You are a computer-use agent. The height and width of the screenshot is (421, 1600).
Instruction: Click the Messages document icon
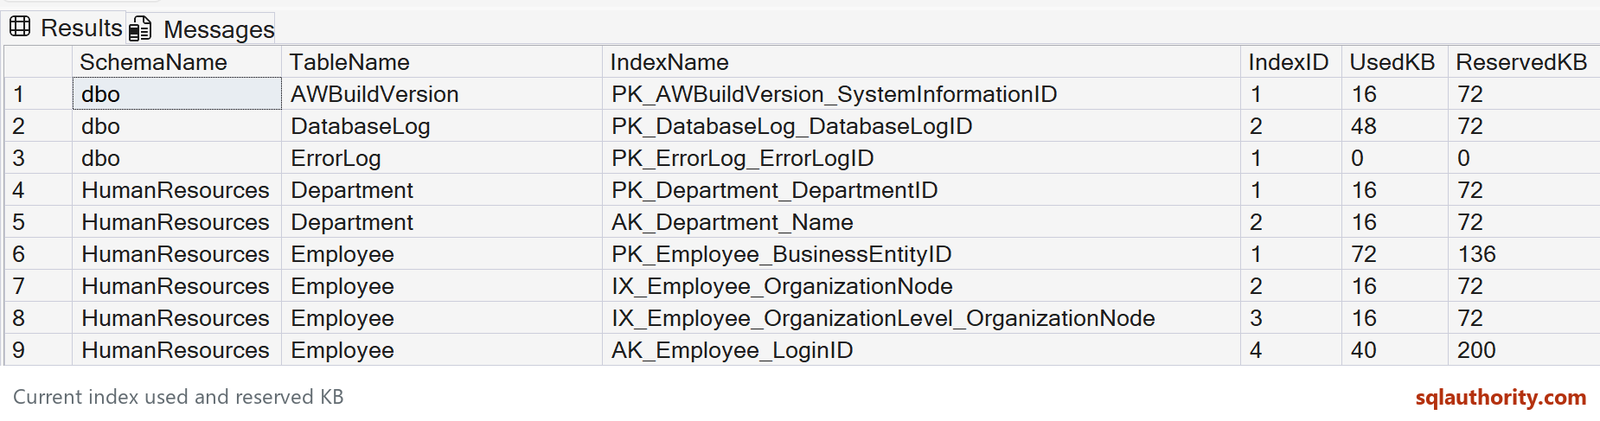point(141,29)
